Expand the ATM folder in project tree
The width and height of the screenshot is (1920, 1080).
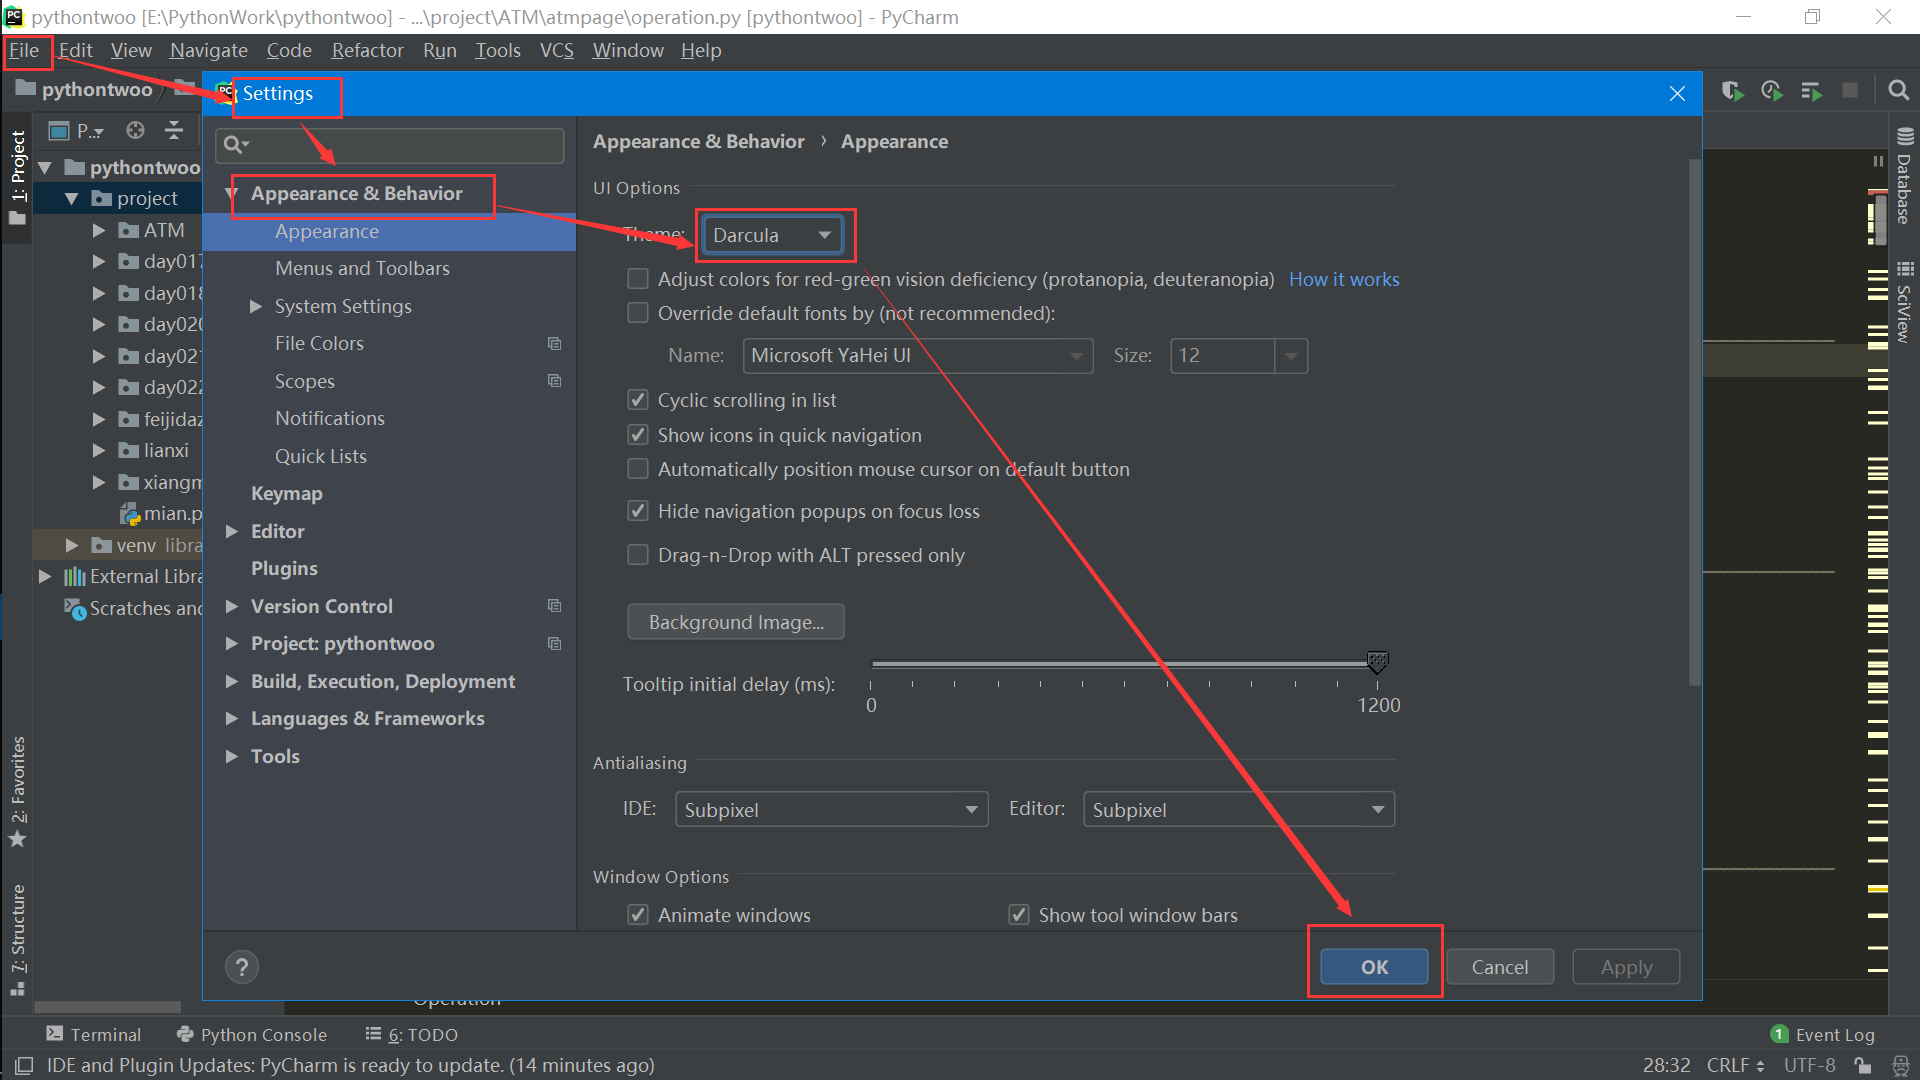pos(99,230)
